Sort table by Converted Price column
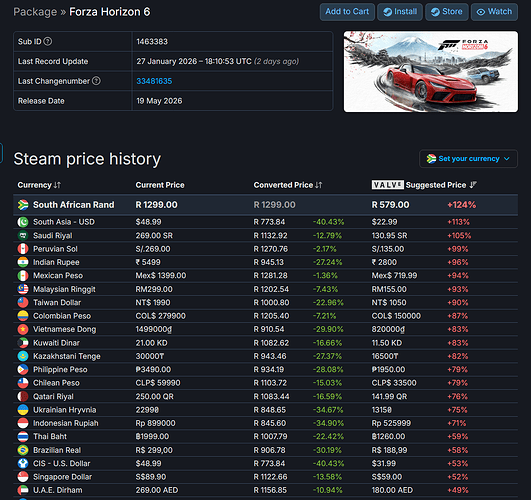This screenshot has height=500, width=531. pyautogui.click(x=288, y=185)
